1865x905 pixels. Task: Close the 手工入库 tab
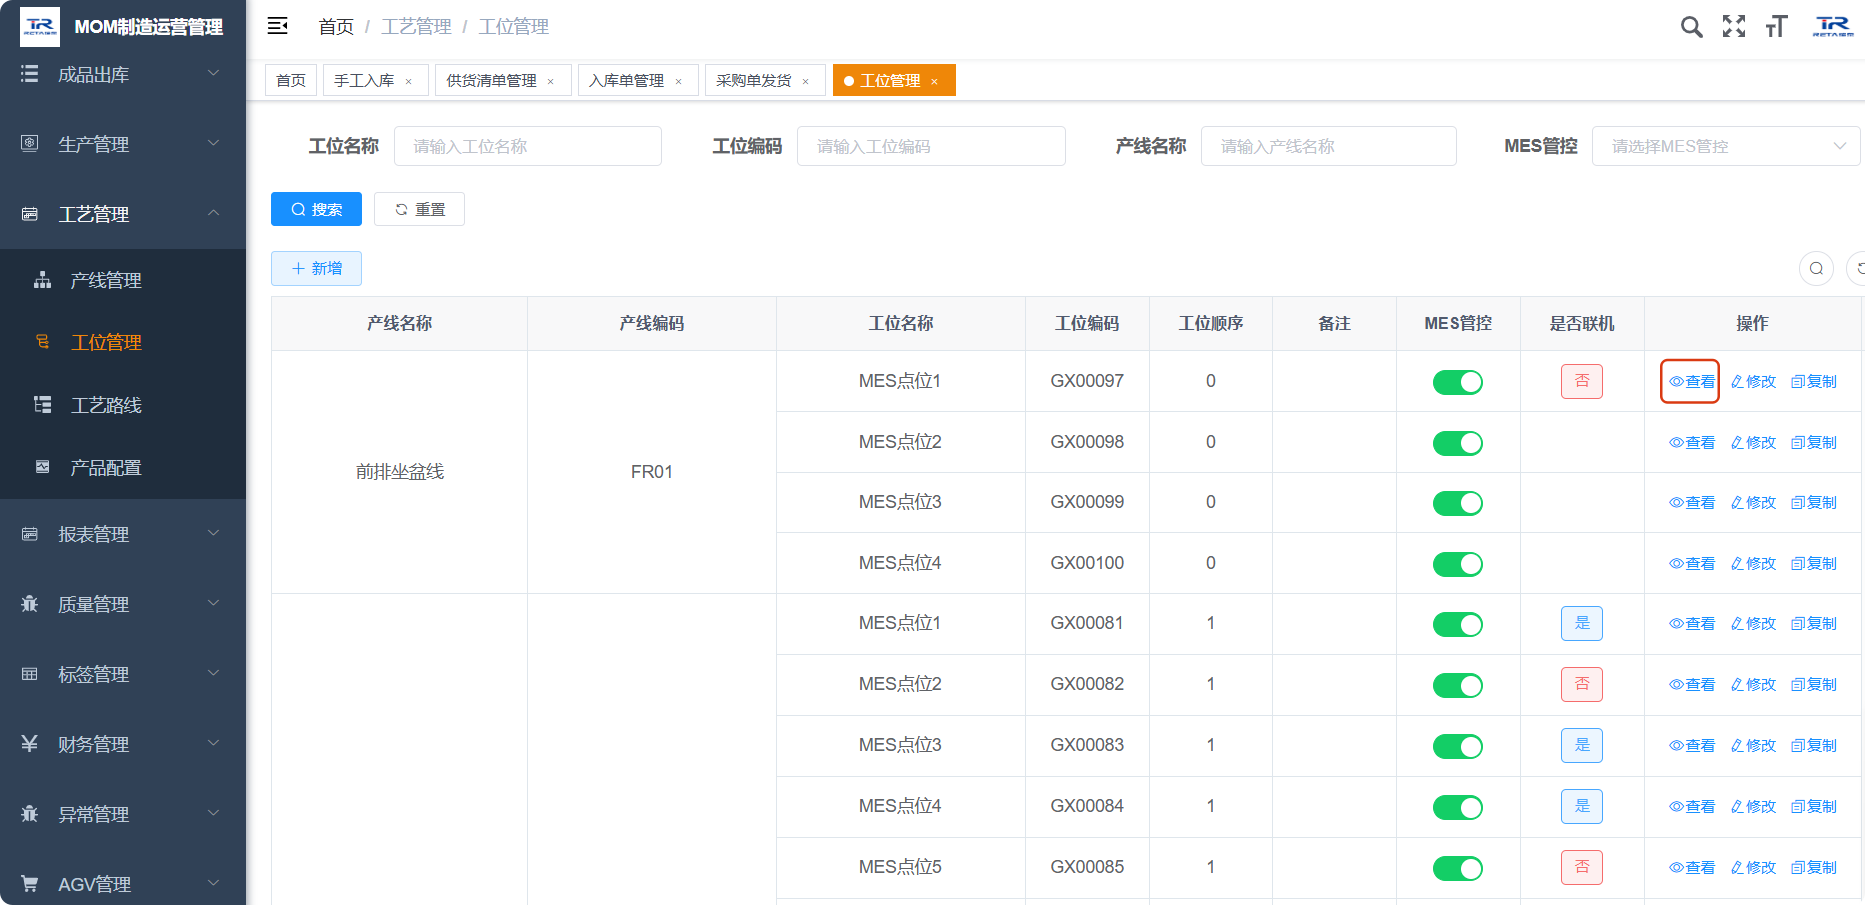click(x=408, y=81)
